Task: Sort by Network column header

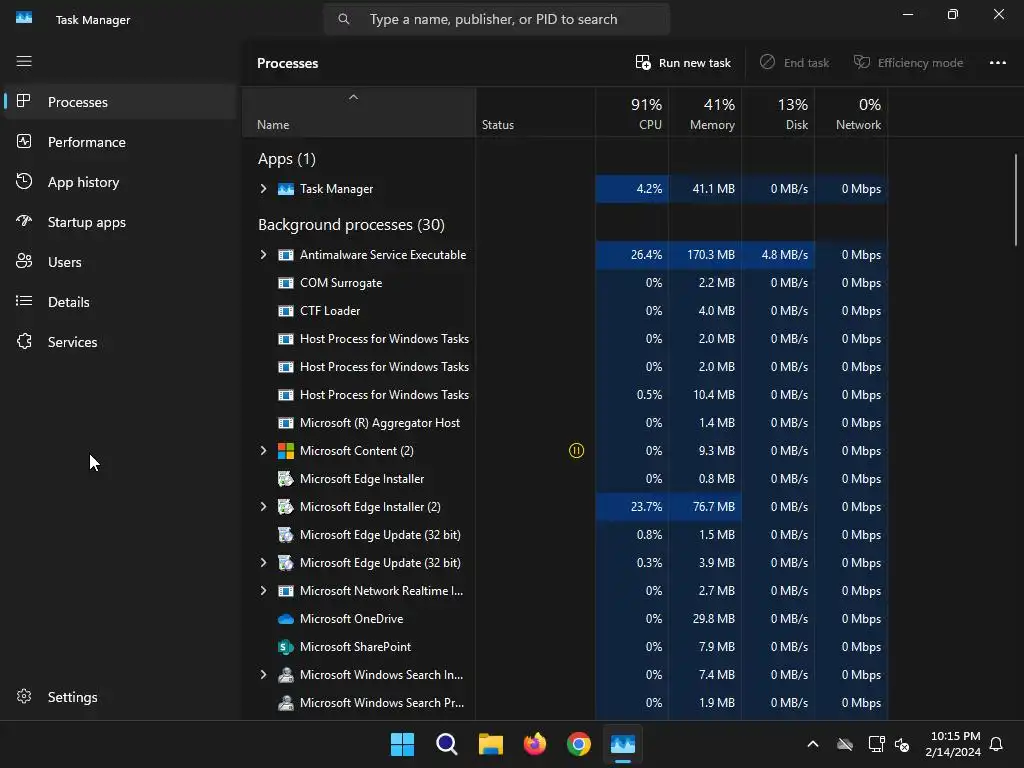Action: [x=851, y=113]
